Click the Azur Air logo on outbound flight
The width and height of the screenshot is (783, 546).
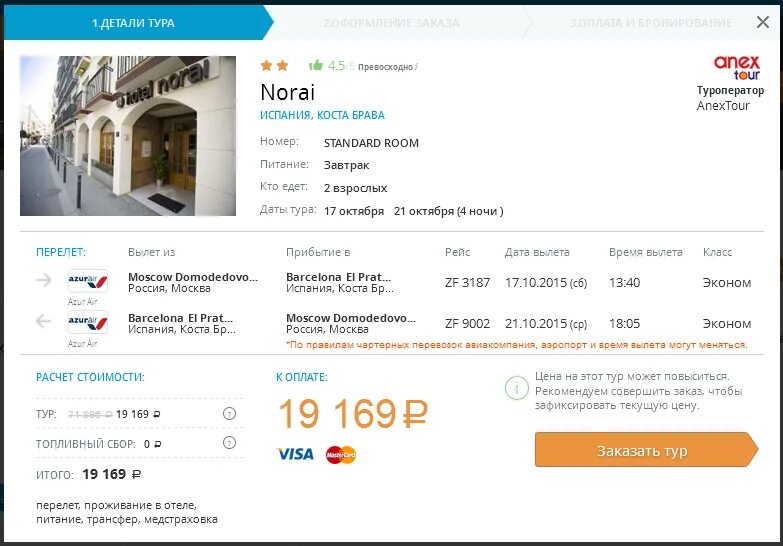coord(87,281)
